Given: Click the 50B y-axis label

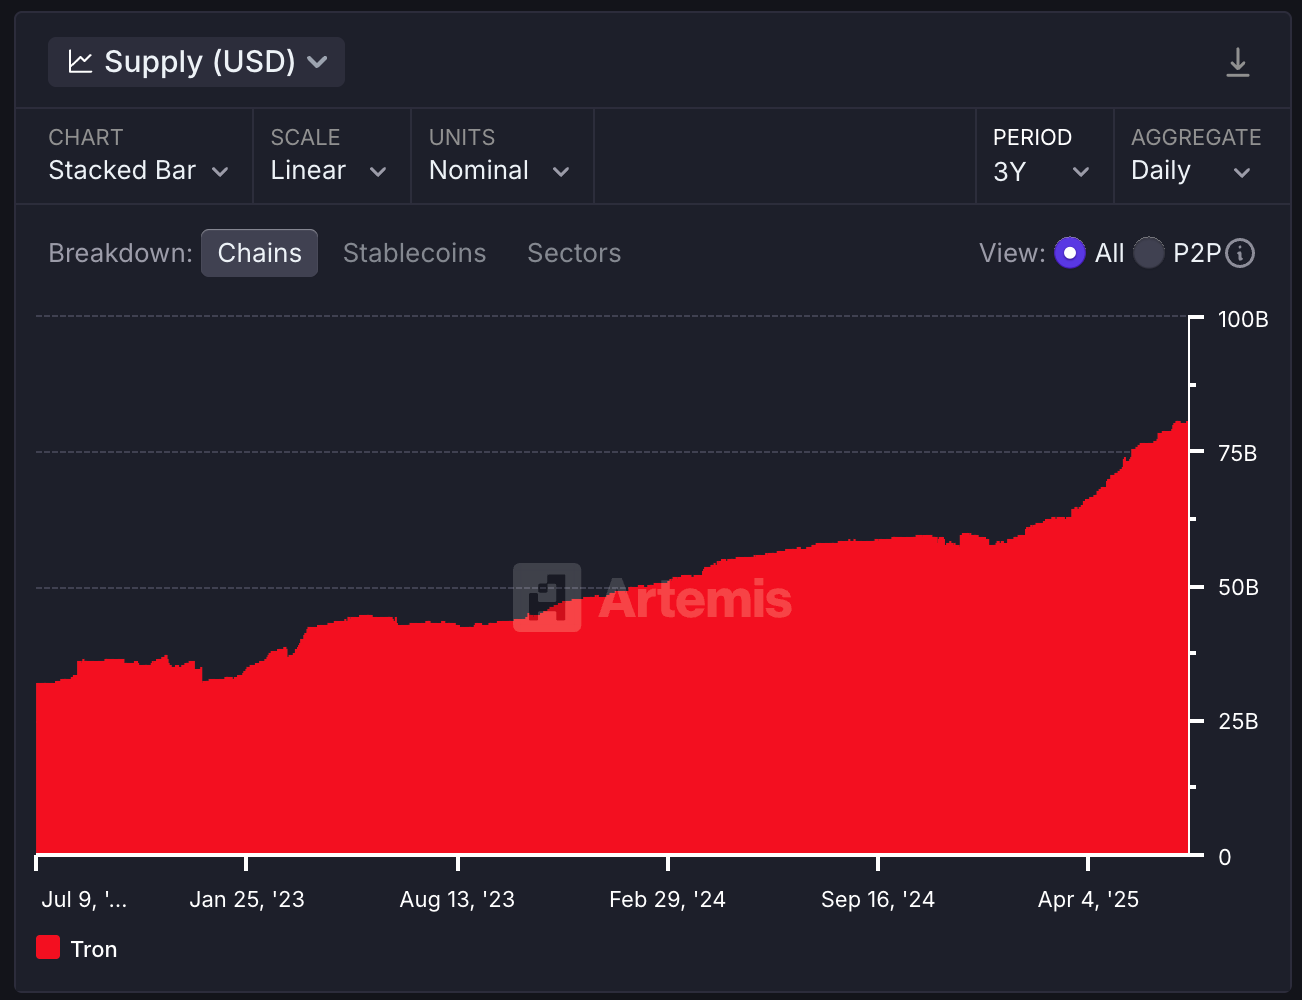Looking at the screenshot, I should point(1238,587).
